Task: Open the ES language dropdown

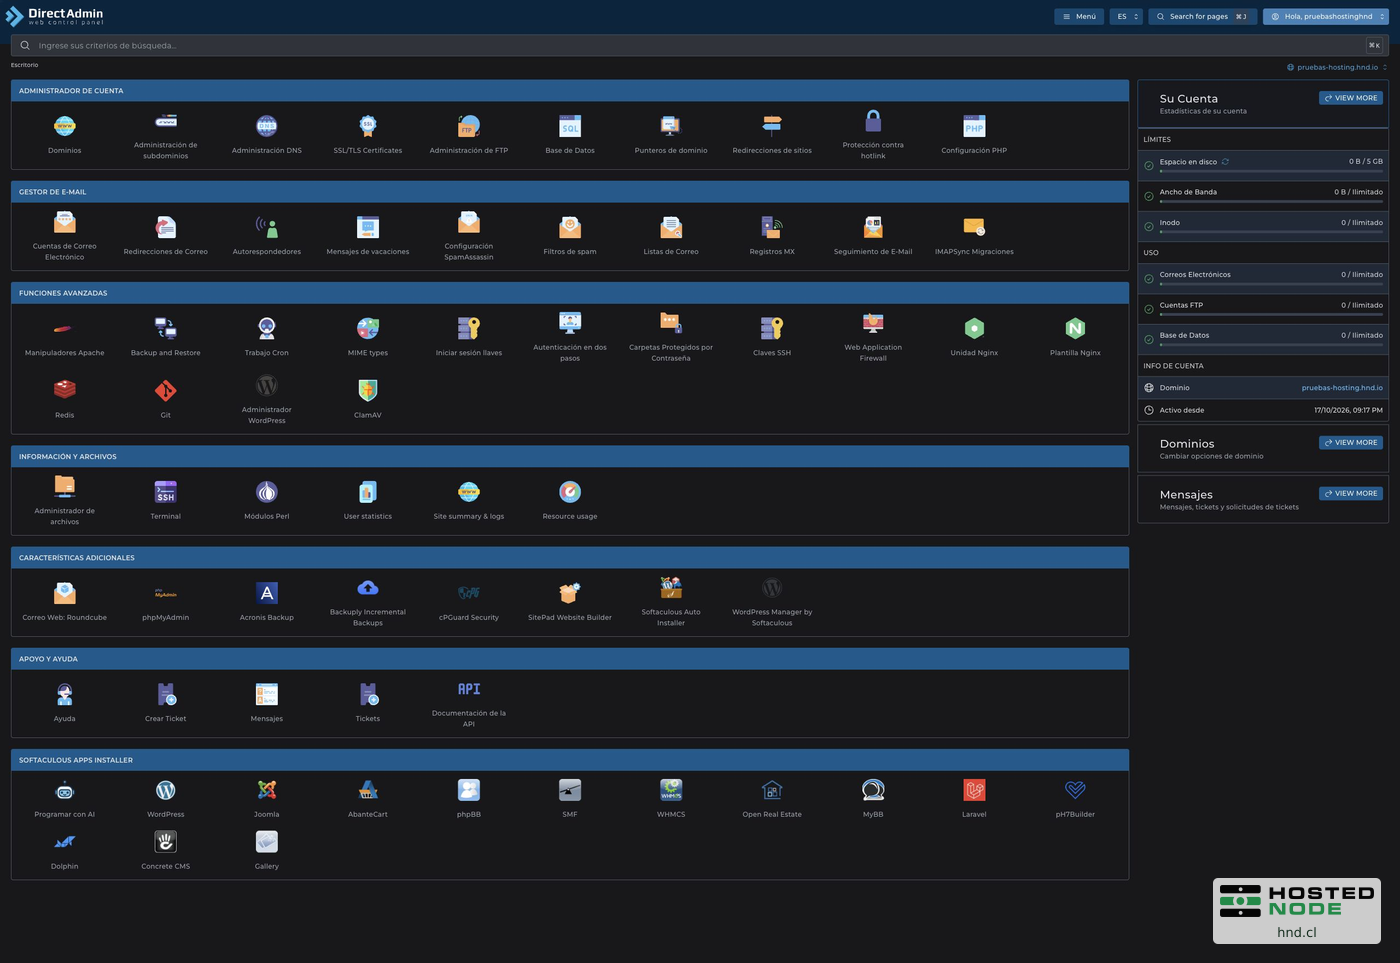Action: pyautogui.click(x=1126, y=16)
